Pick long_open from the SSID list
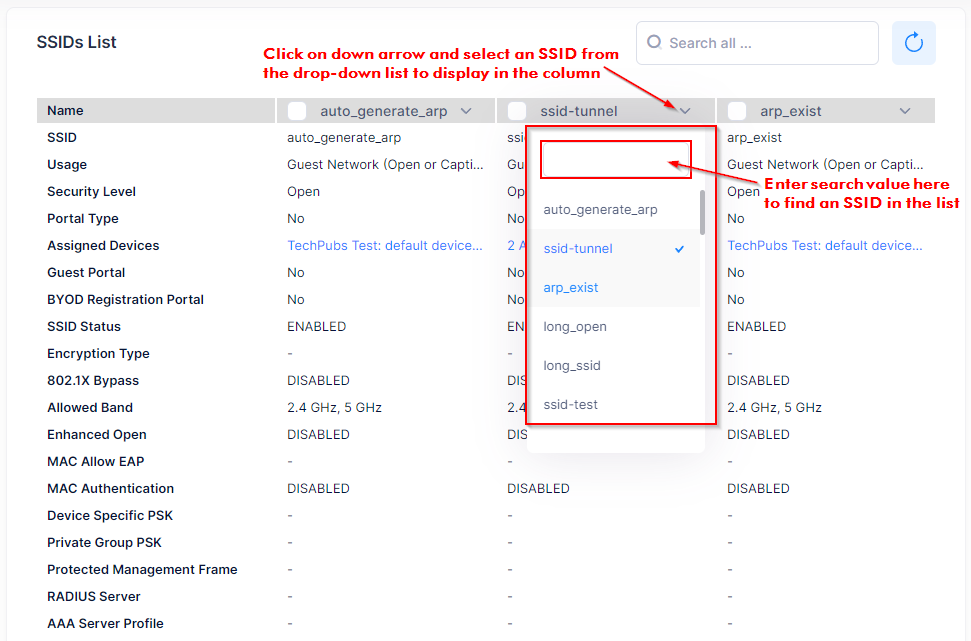Screen dimensions: 971x641 pos(575,327)
